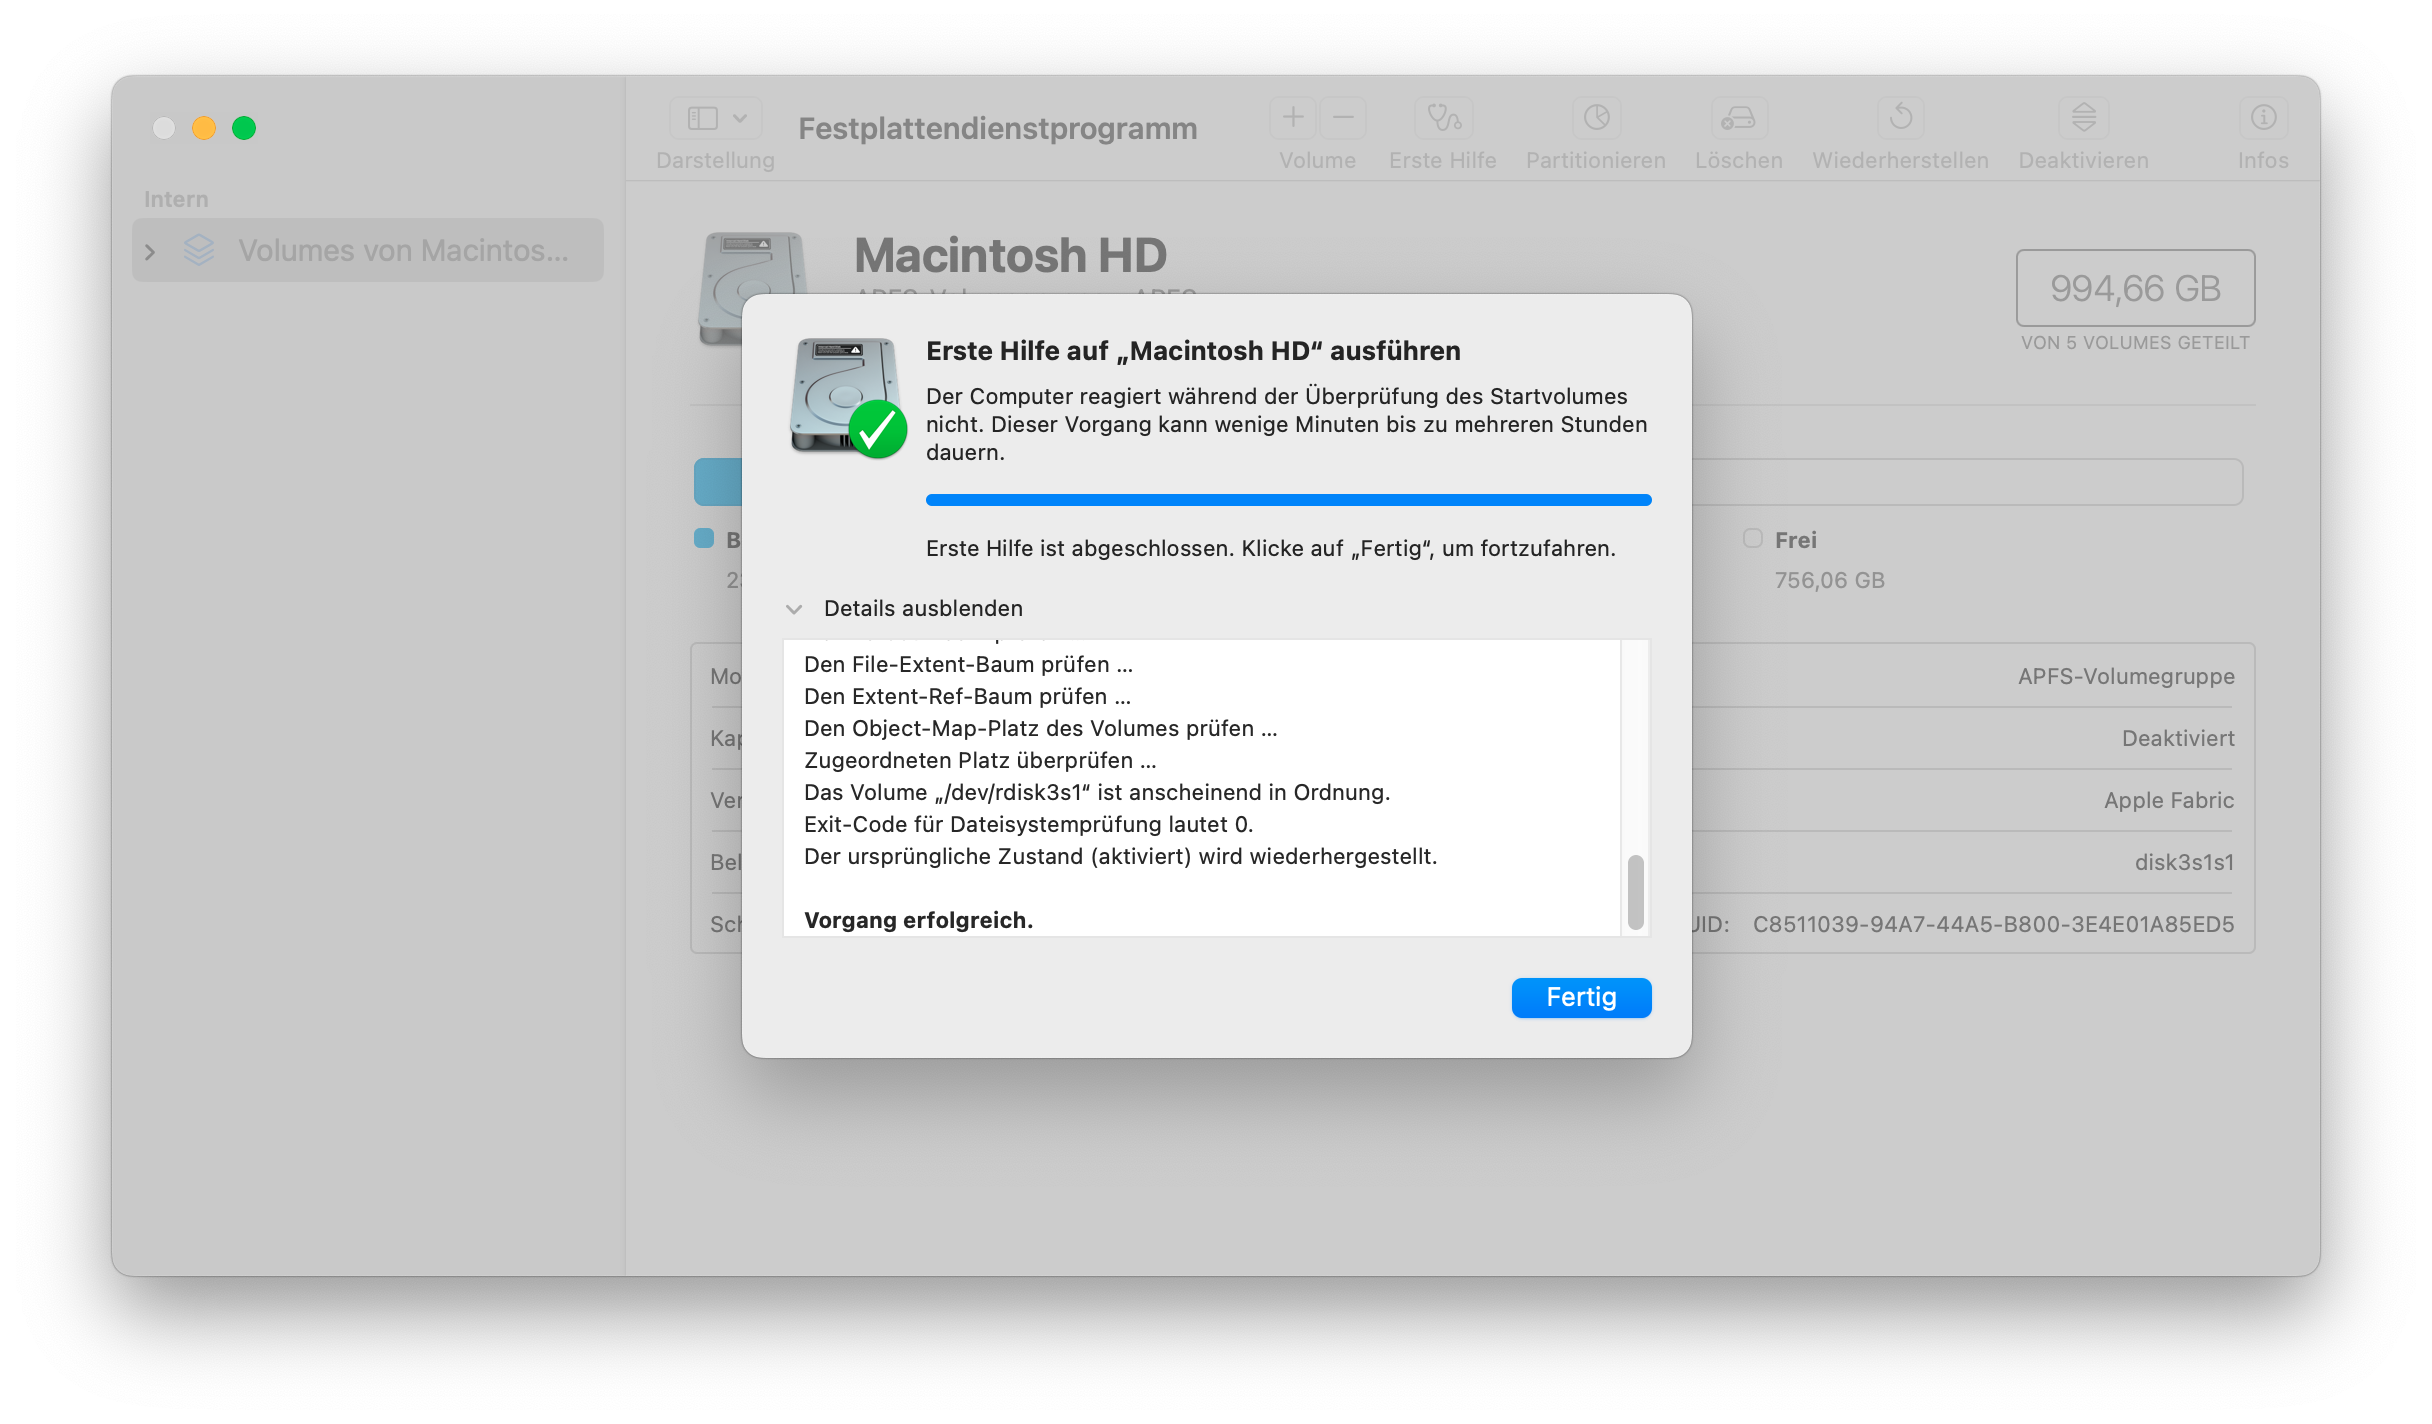Click the remove volume minus icon

[1343, 118]
